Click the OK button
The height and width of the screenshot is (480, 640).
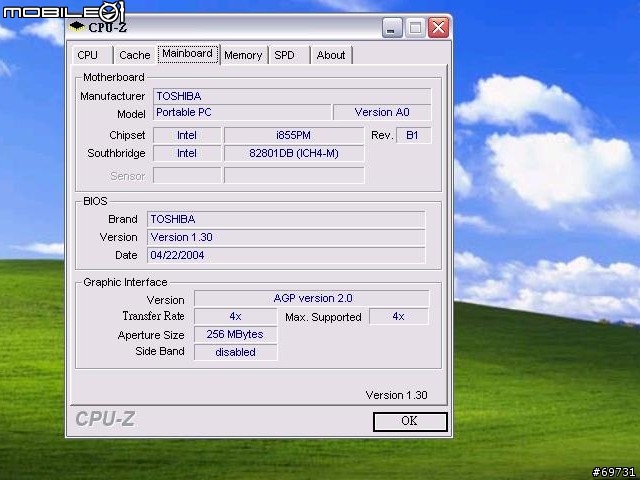410,421
